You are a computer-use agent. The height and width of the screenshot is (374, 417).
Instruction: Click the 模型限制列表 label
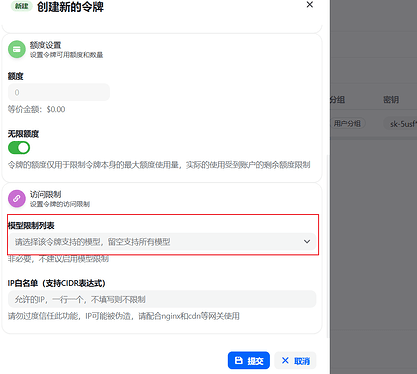[x=31, y=226]
